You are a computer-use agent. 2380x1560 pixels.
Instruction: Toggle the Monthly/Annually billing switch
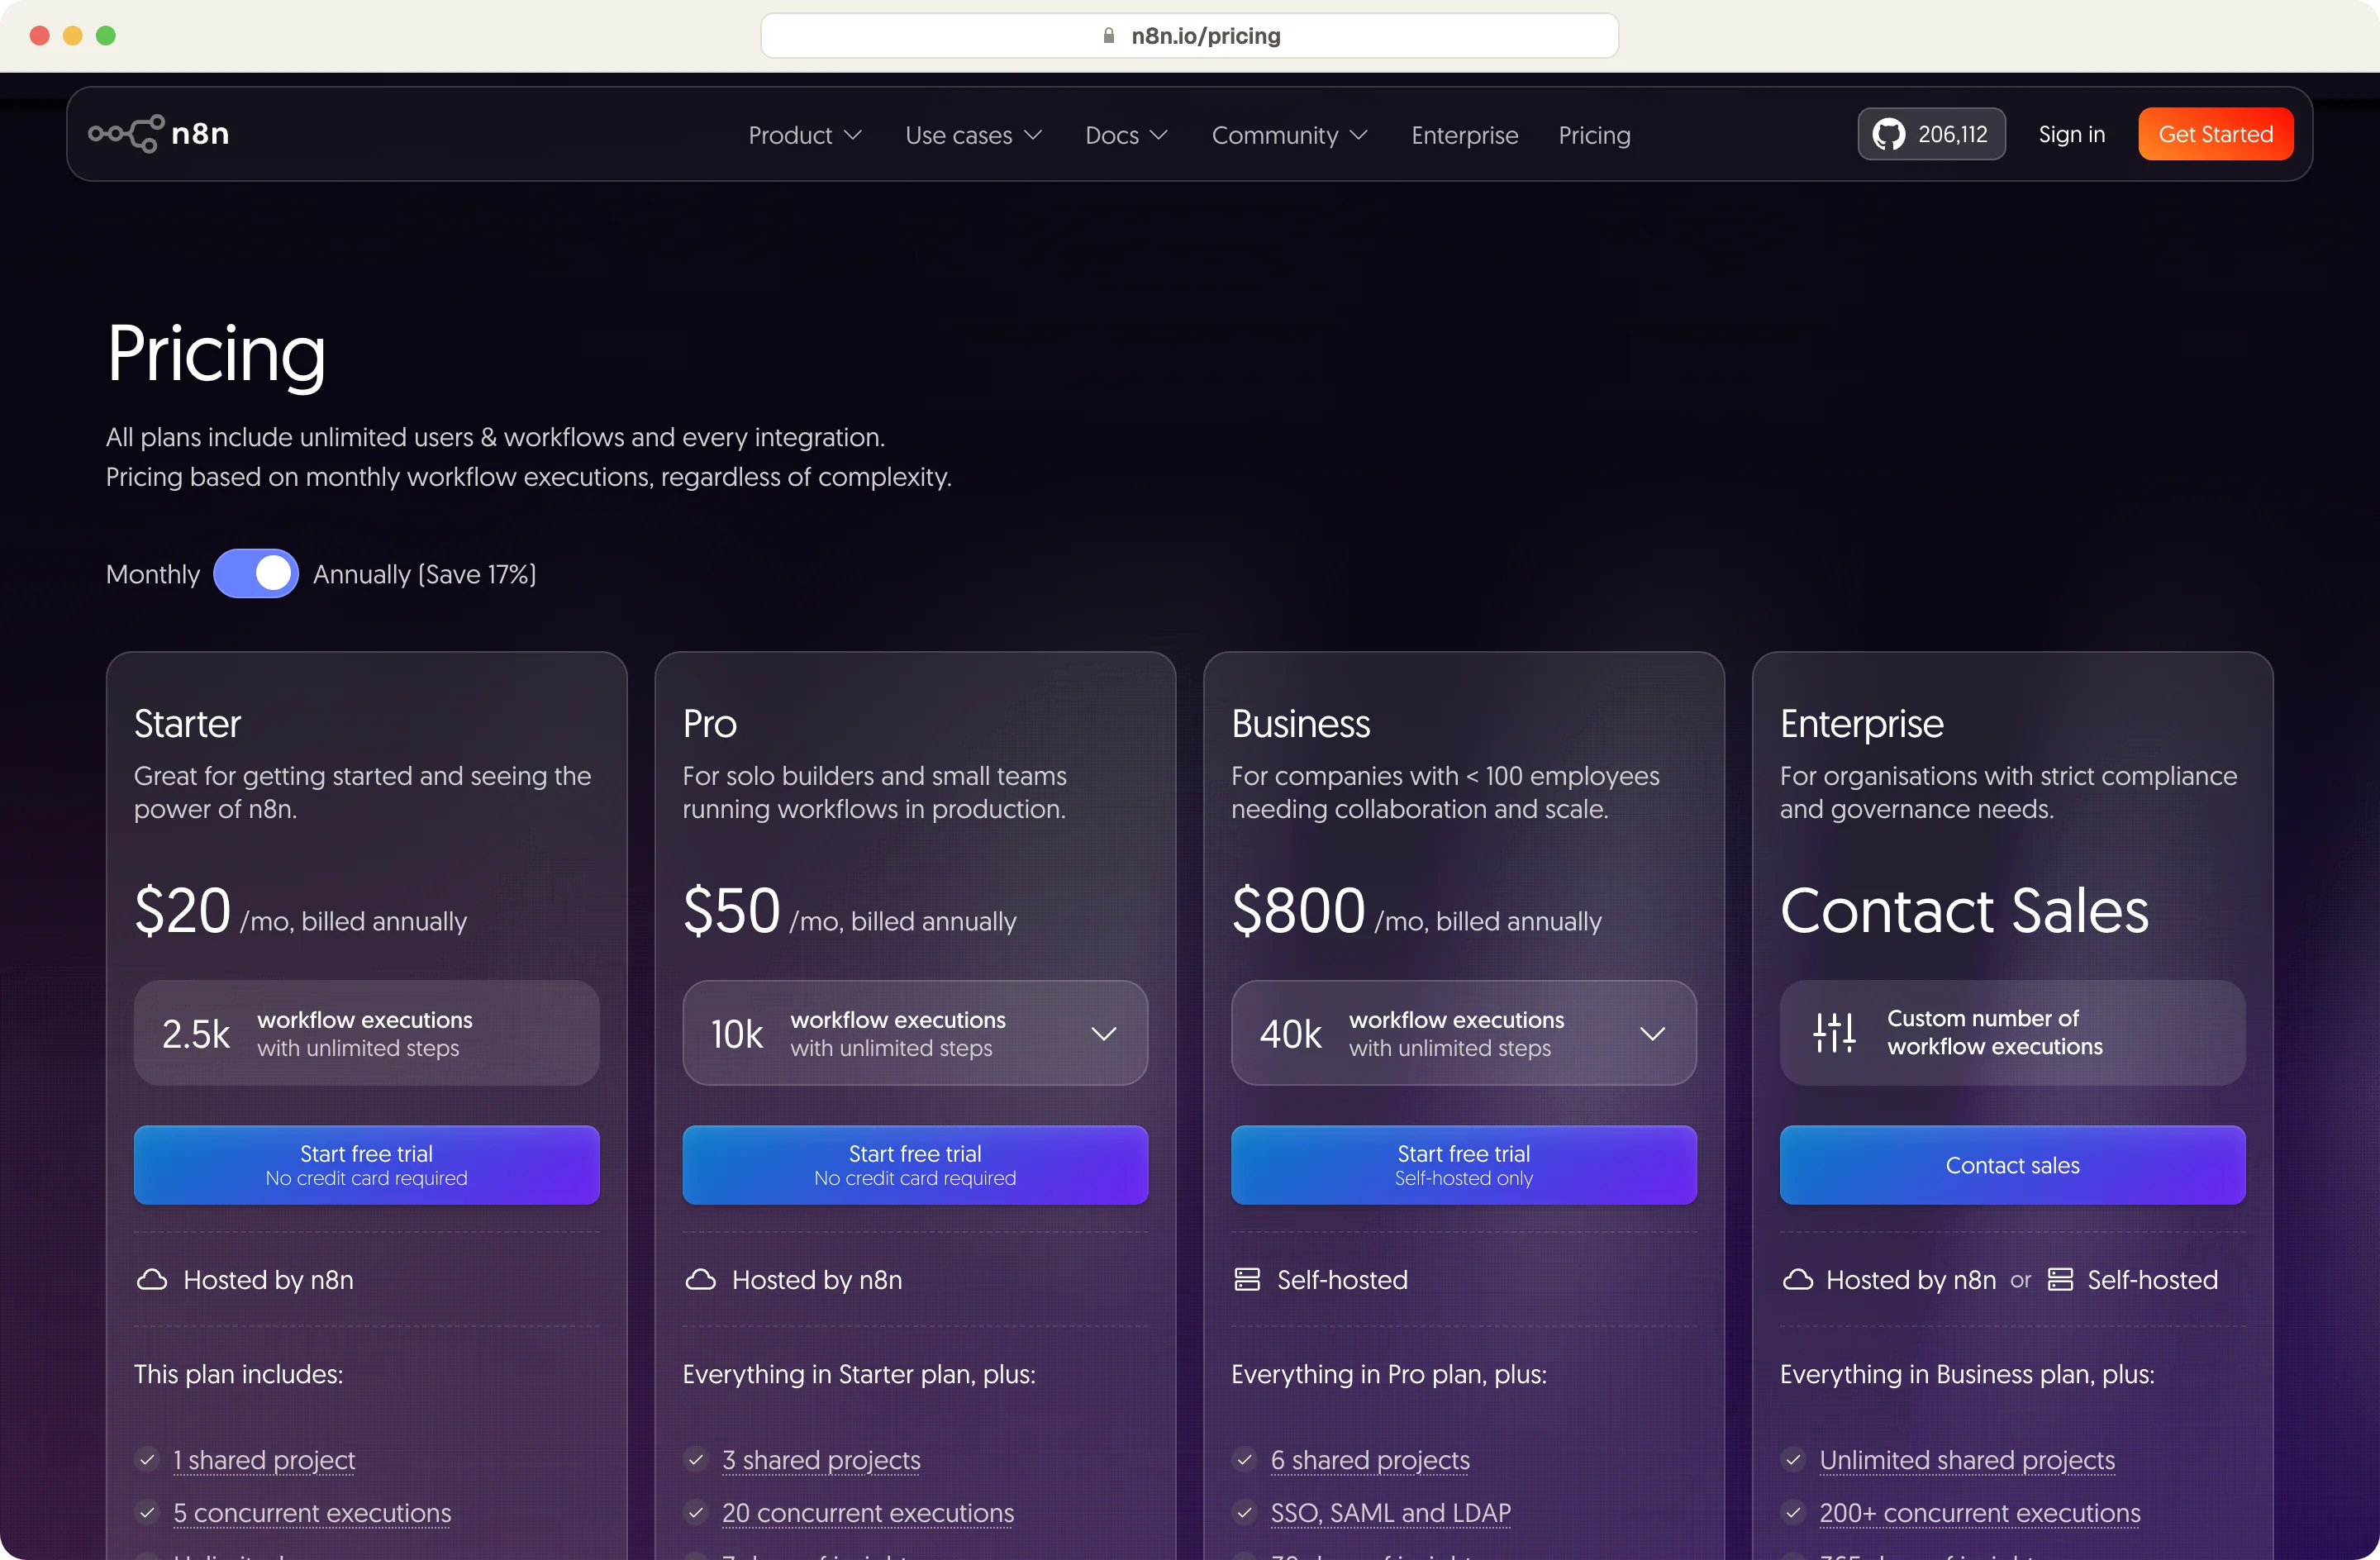[x=256, y=574]
